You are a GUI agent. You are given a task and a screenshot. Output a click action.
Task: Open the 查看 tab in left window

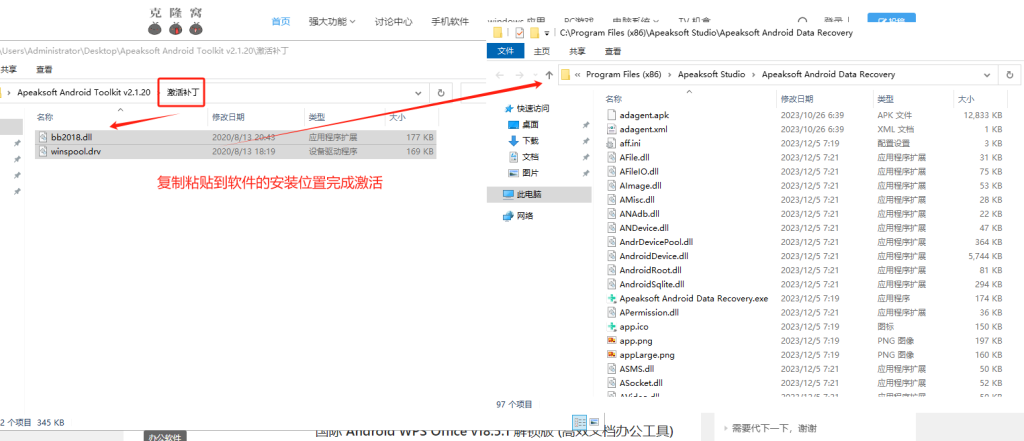(x=44, y=69)
